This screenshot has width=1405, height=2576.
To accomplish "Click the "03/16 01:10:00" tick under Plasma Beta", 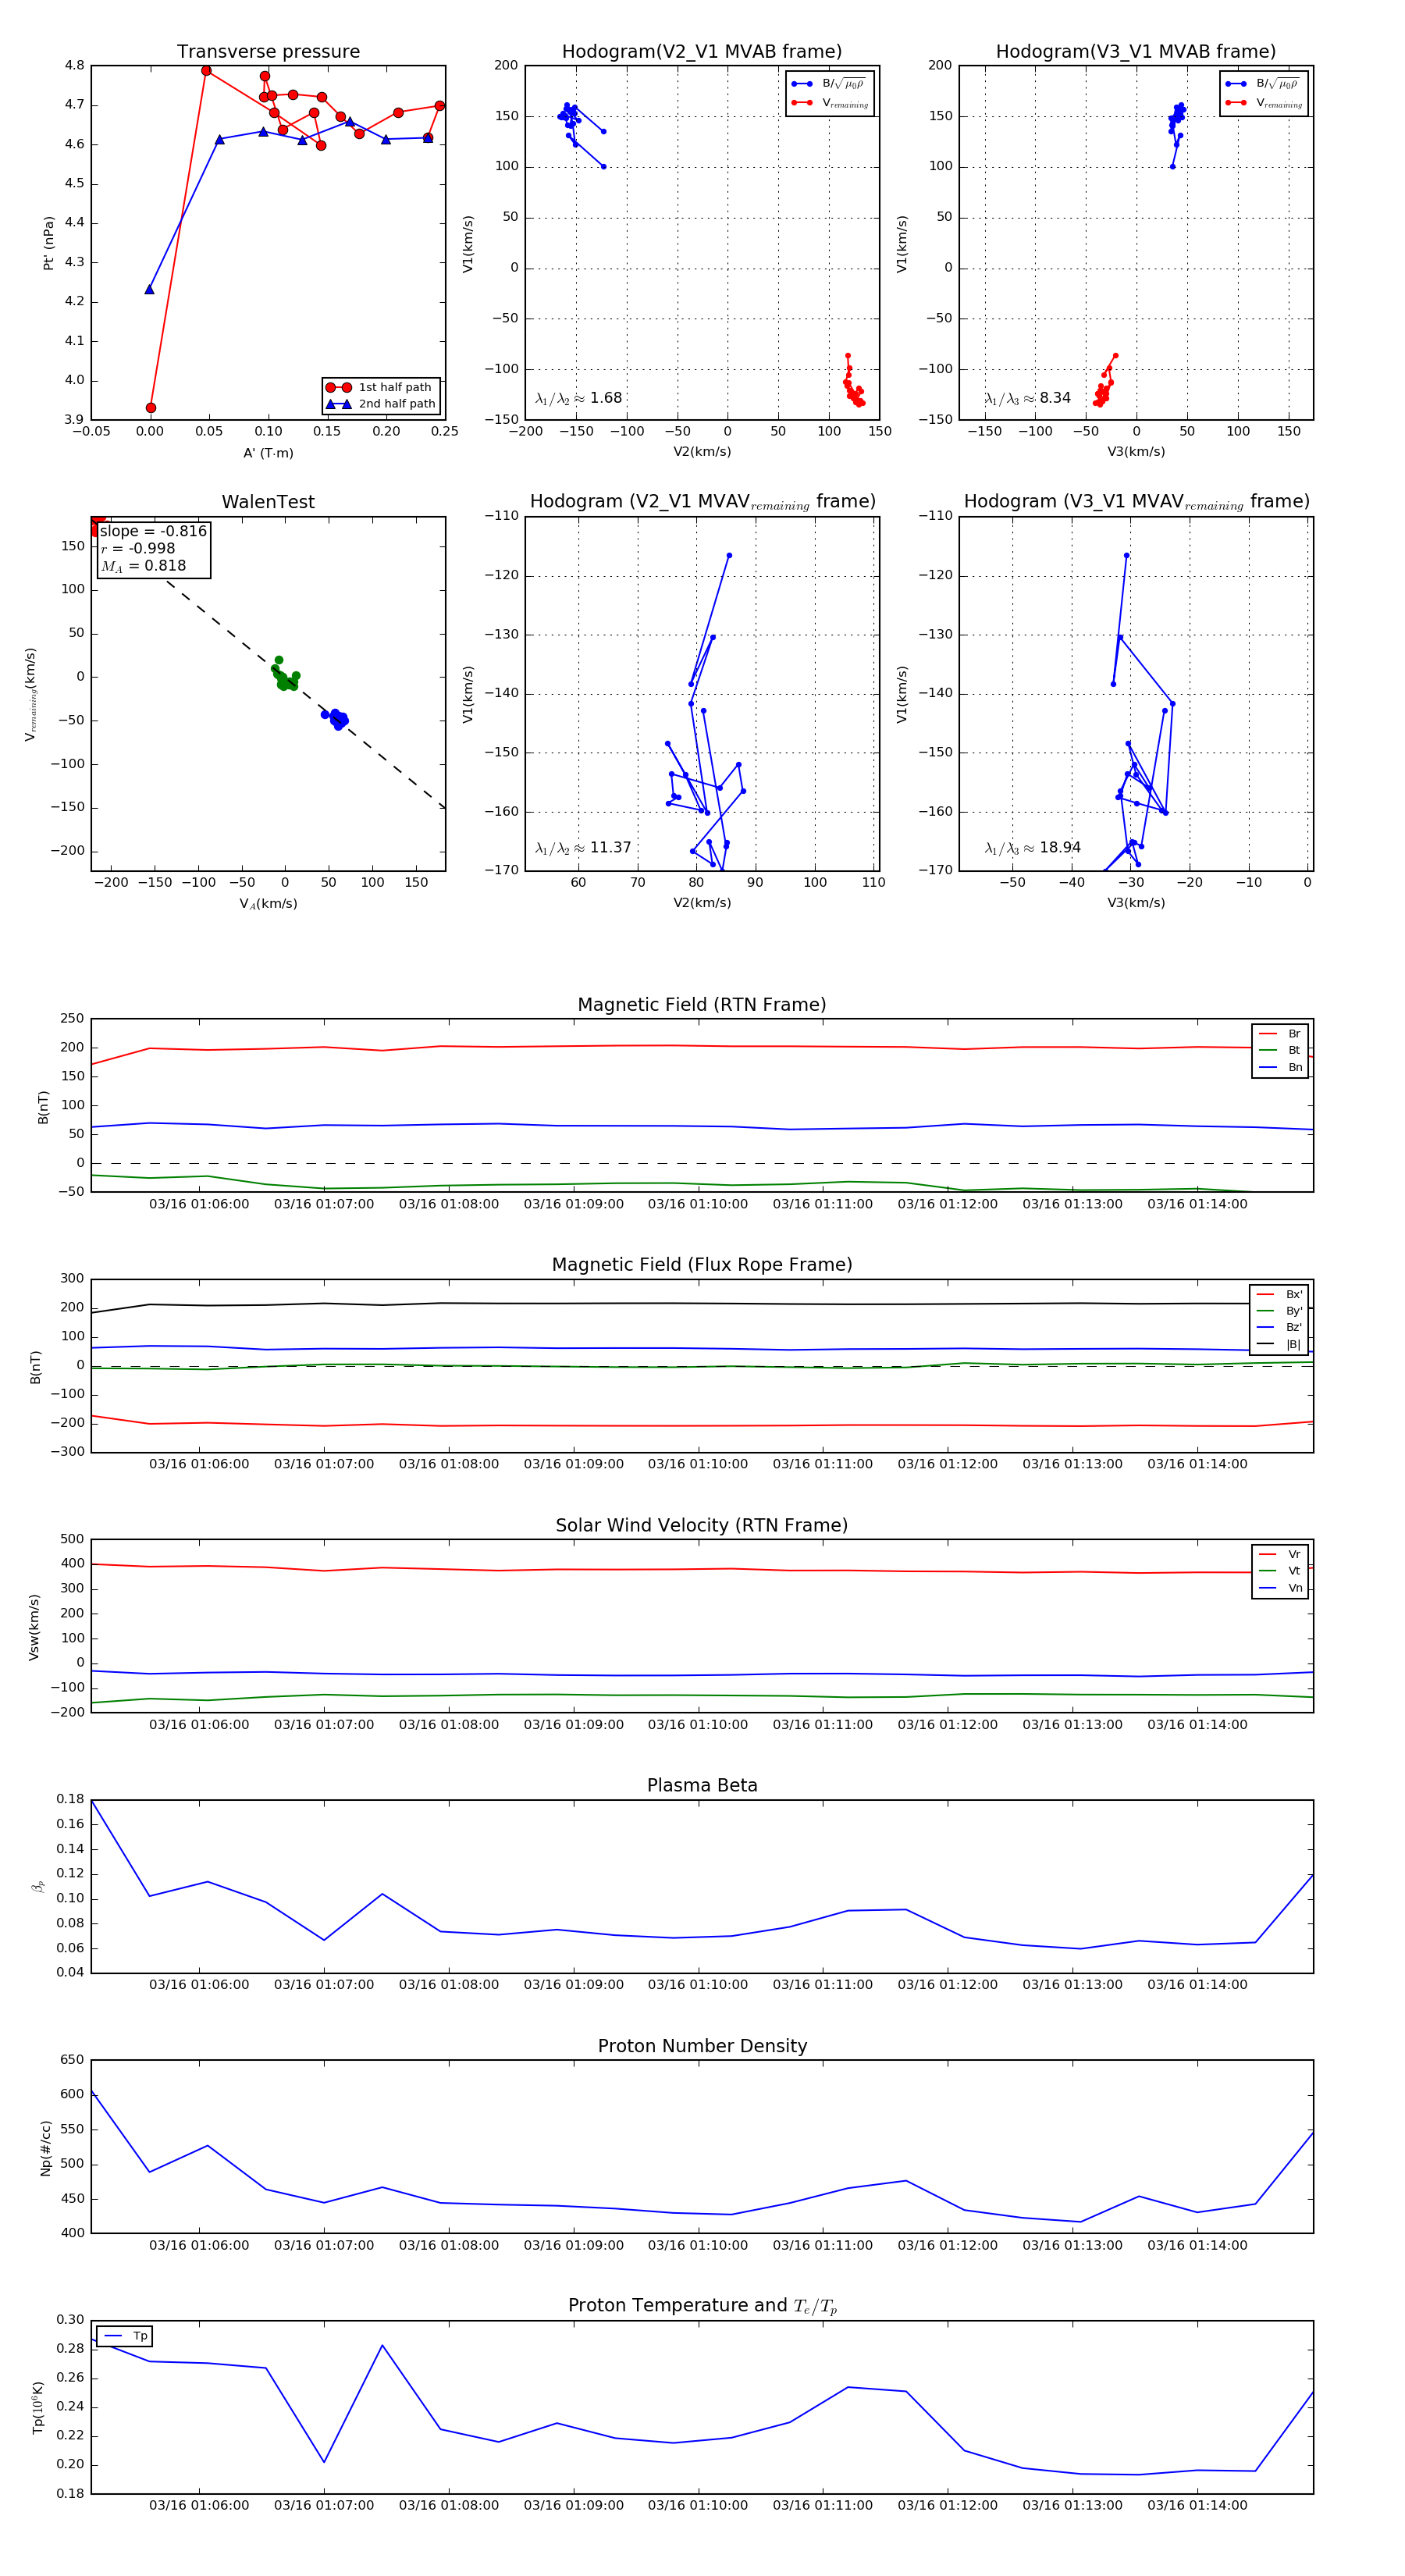I will point(698,1985).
